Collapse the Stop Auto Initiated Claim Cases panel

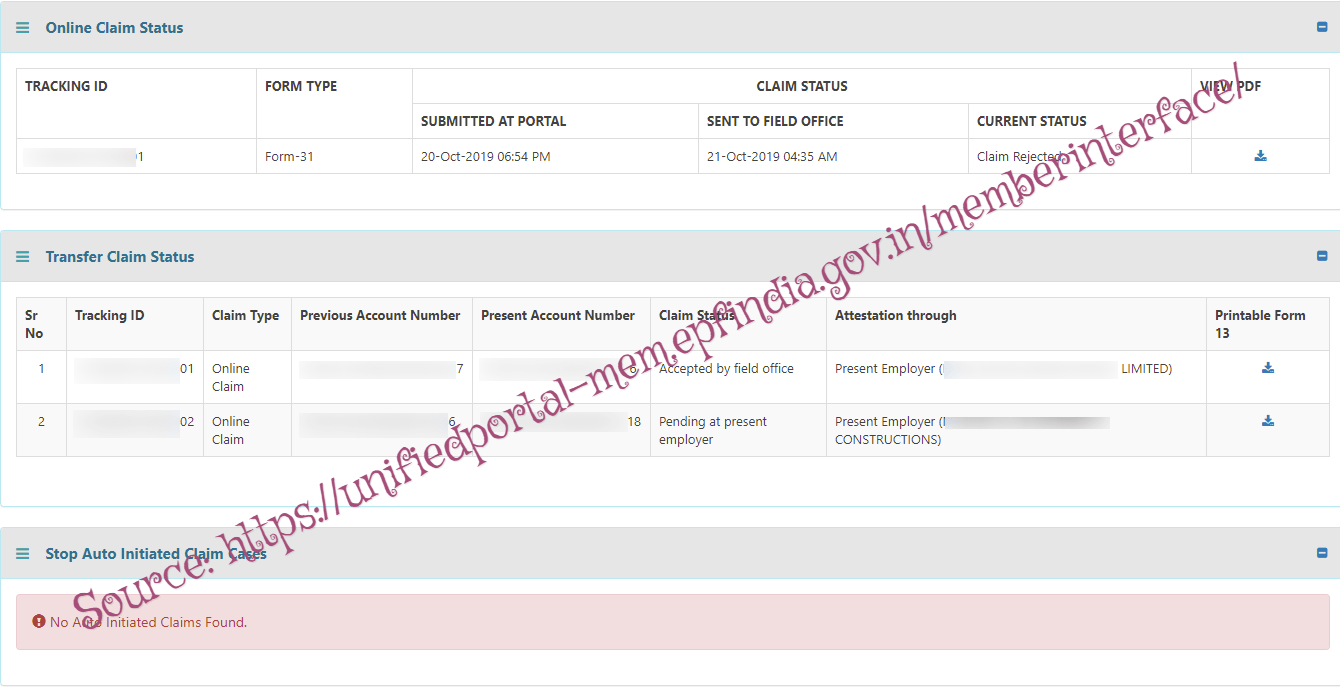pyautogui.click(x=1322, y=553)
